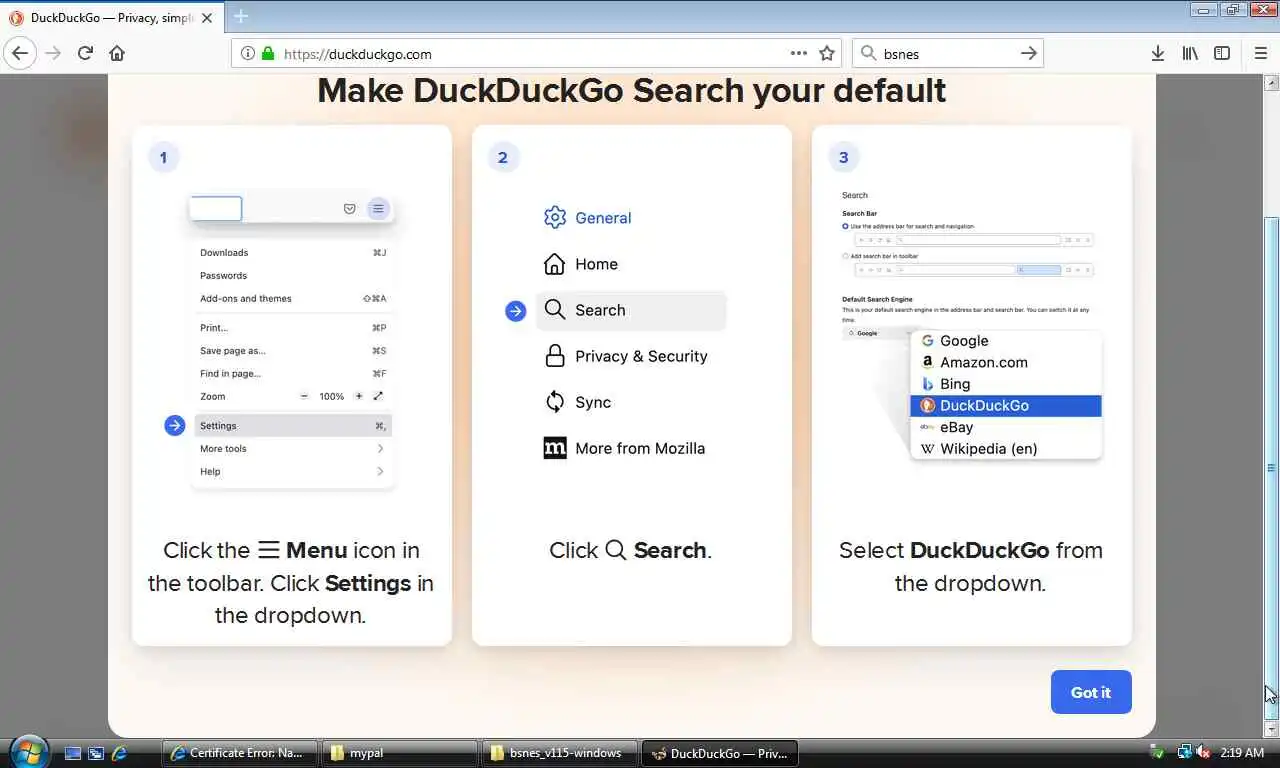Switch to bsnes_v115-windows taskbar button
This screenshot has height=768, width=1280.
coord(559,753)
